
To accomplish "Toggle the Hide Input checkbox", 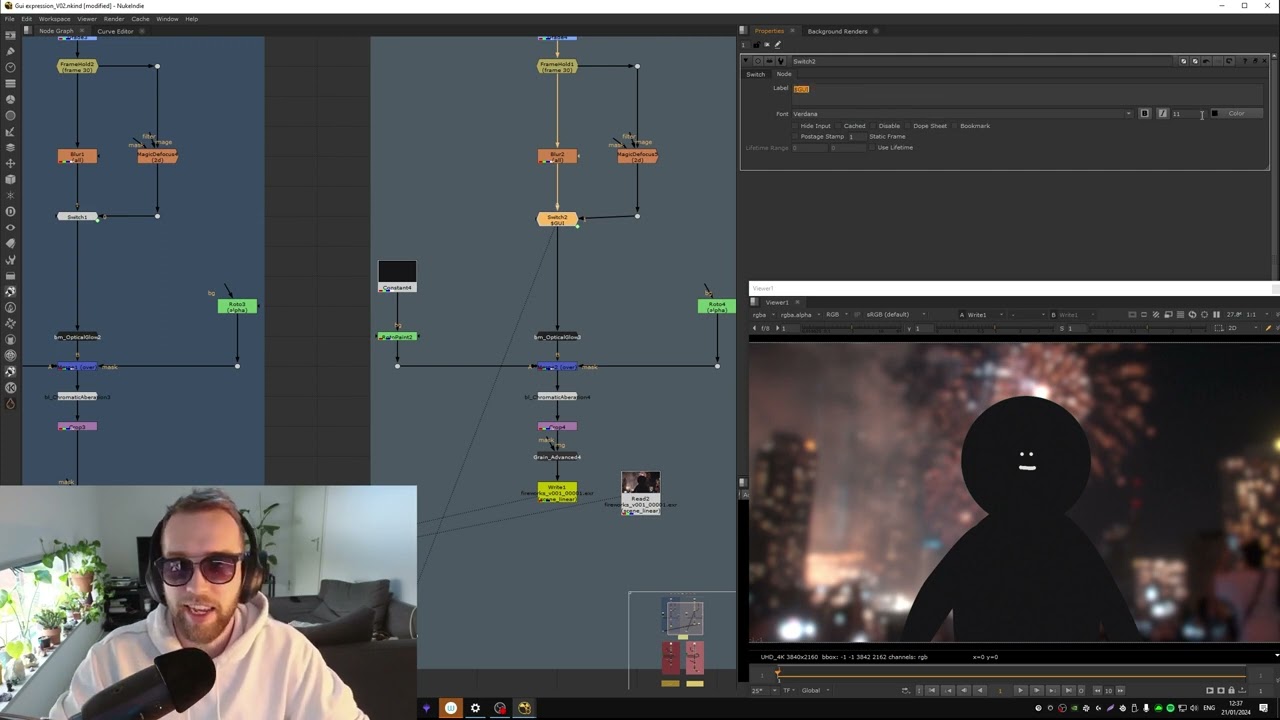I will pos(796,126).
